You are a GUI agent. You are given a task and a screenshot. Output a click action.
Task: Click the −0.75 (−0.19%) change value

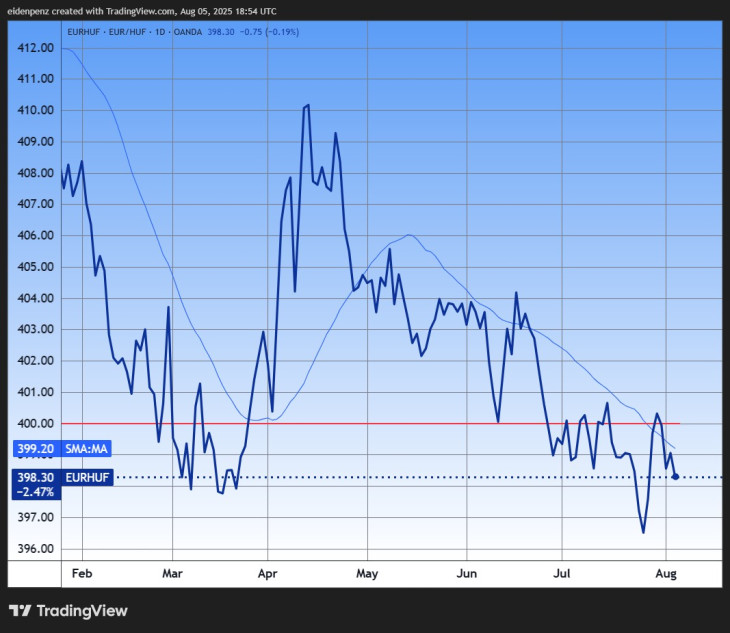[269, 32]
